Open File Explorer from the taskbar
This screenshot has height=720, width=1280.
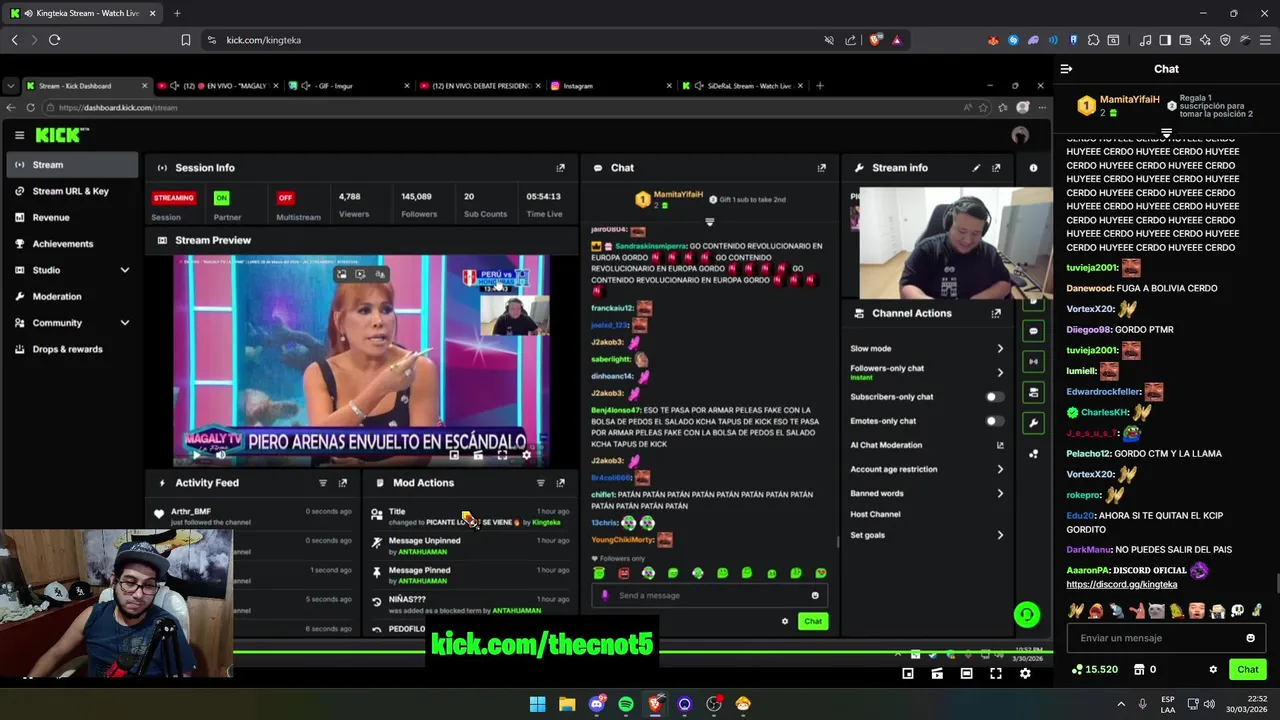[x=567, y=704]
